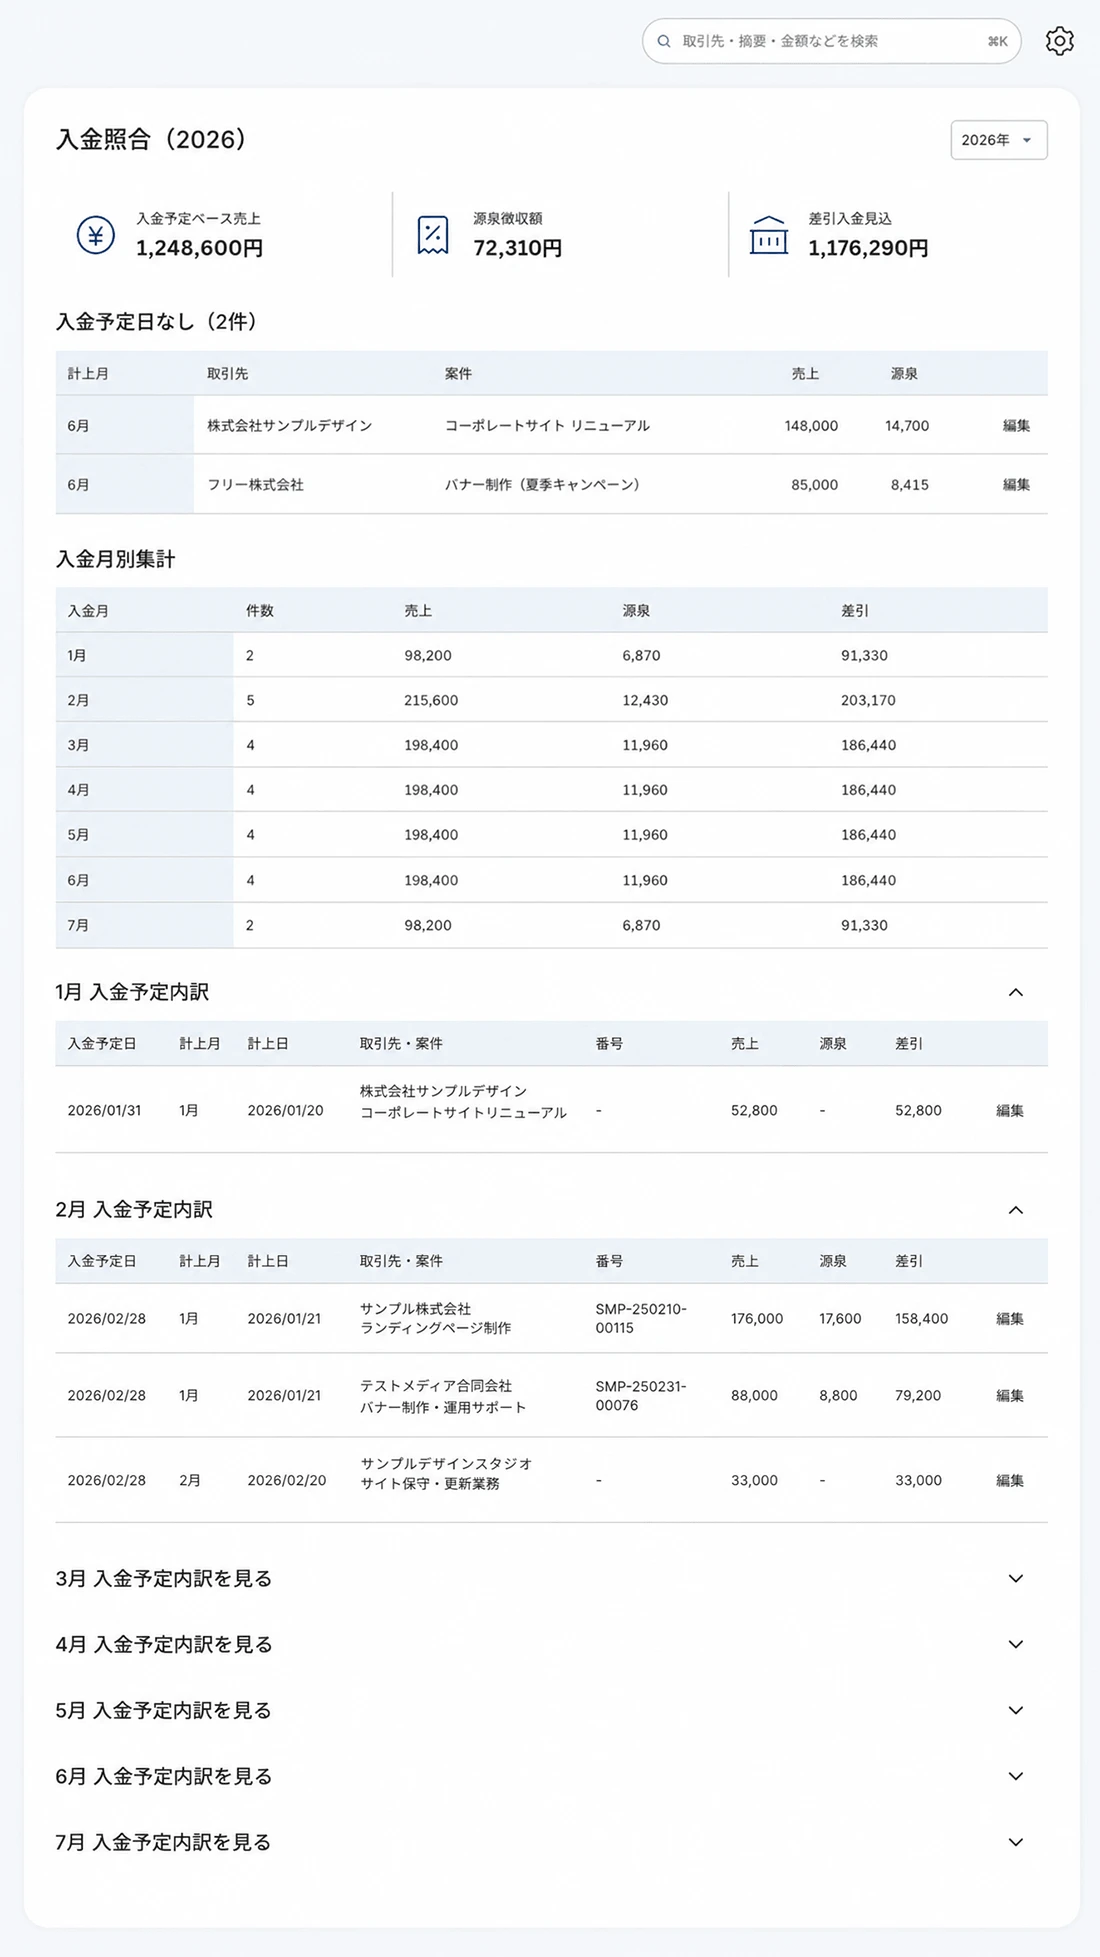Focus the 取引先・摘要・金額 search field
1100x1957 pixels.
click(x=831, y=41)
